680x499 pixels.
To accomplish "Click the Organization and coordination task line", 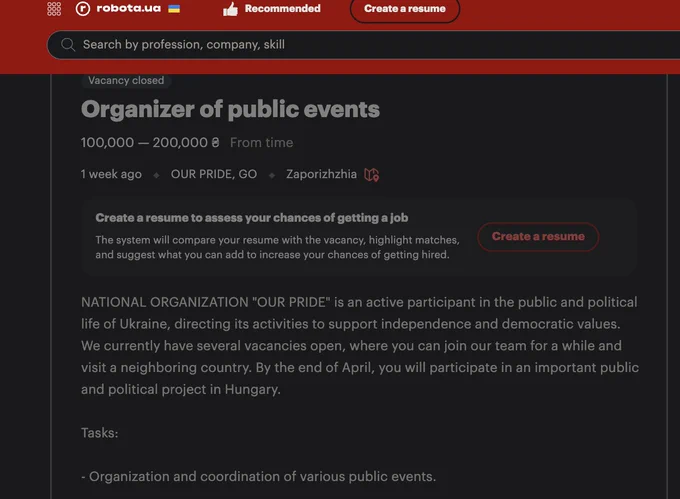I will coord(258,476).
